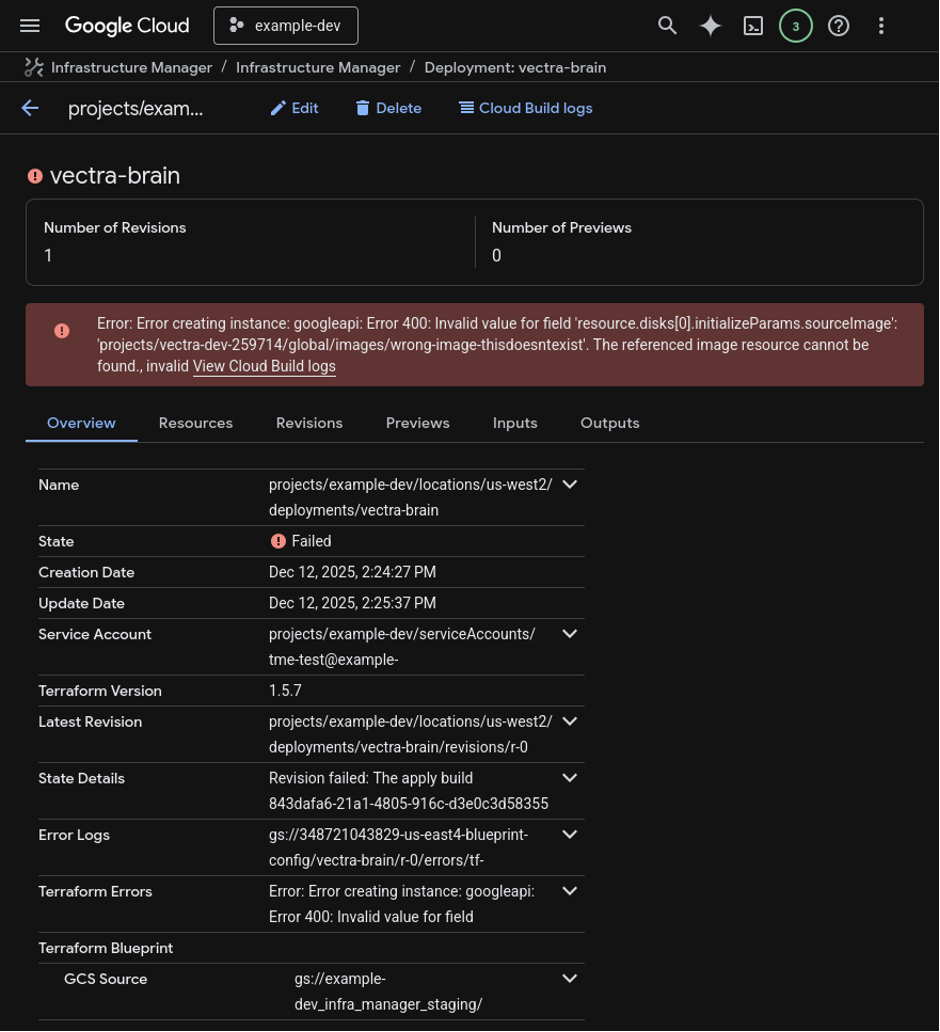Screen dimensions: 940x1032
Task: Open the Outputs tab
Action: coord(610,423)
